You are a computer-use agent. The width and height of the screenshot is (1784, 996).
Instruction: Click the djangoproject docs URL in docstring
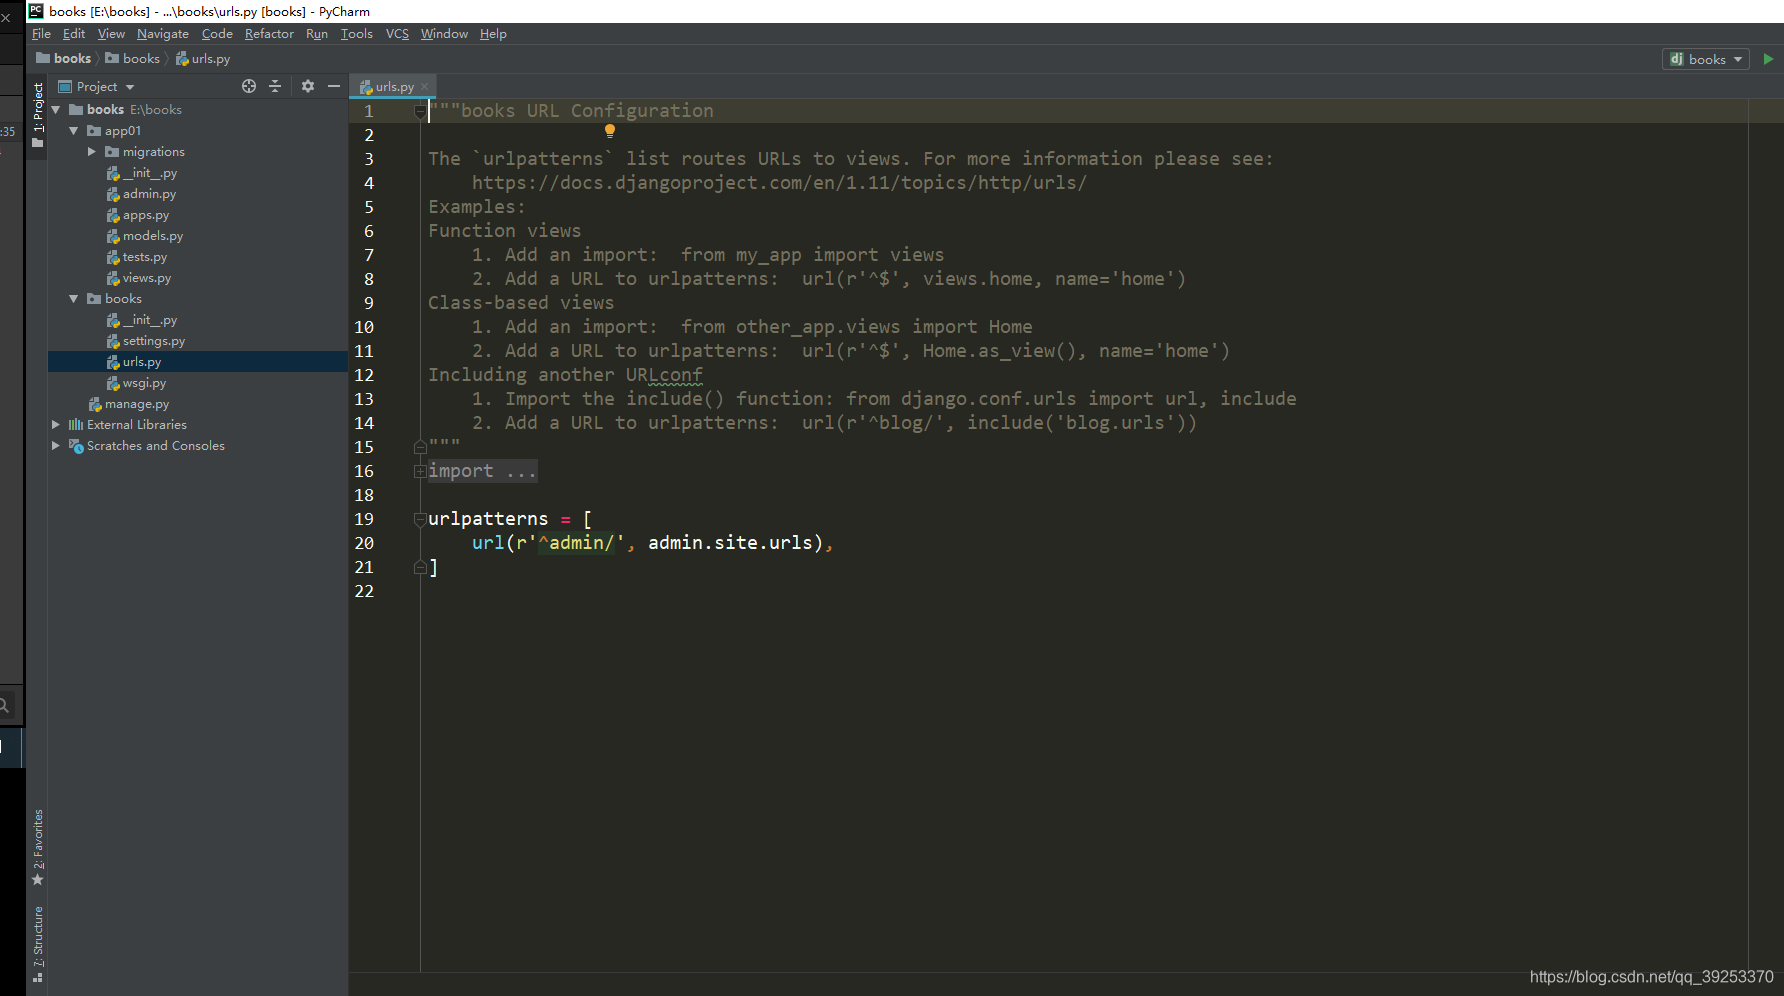pyautogui.click(x=779, y=183)
